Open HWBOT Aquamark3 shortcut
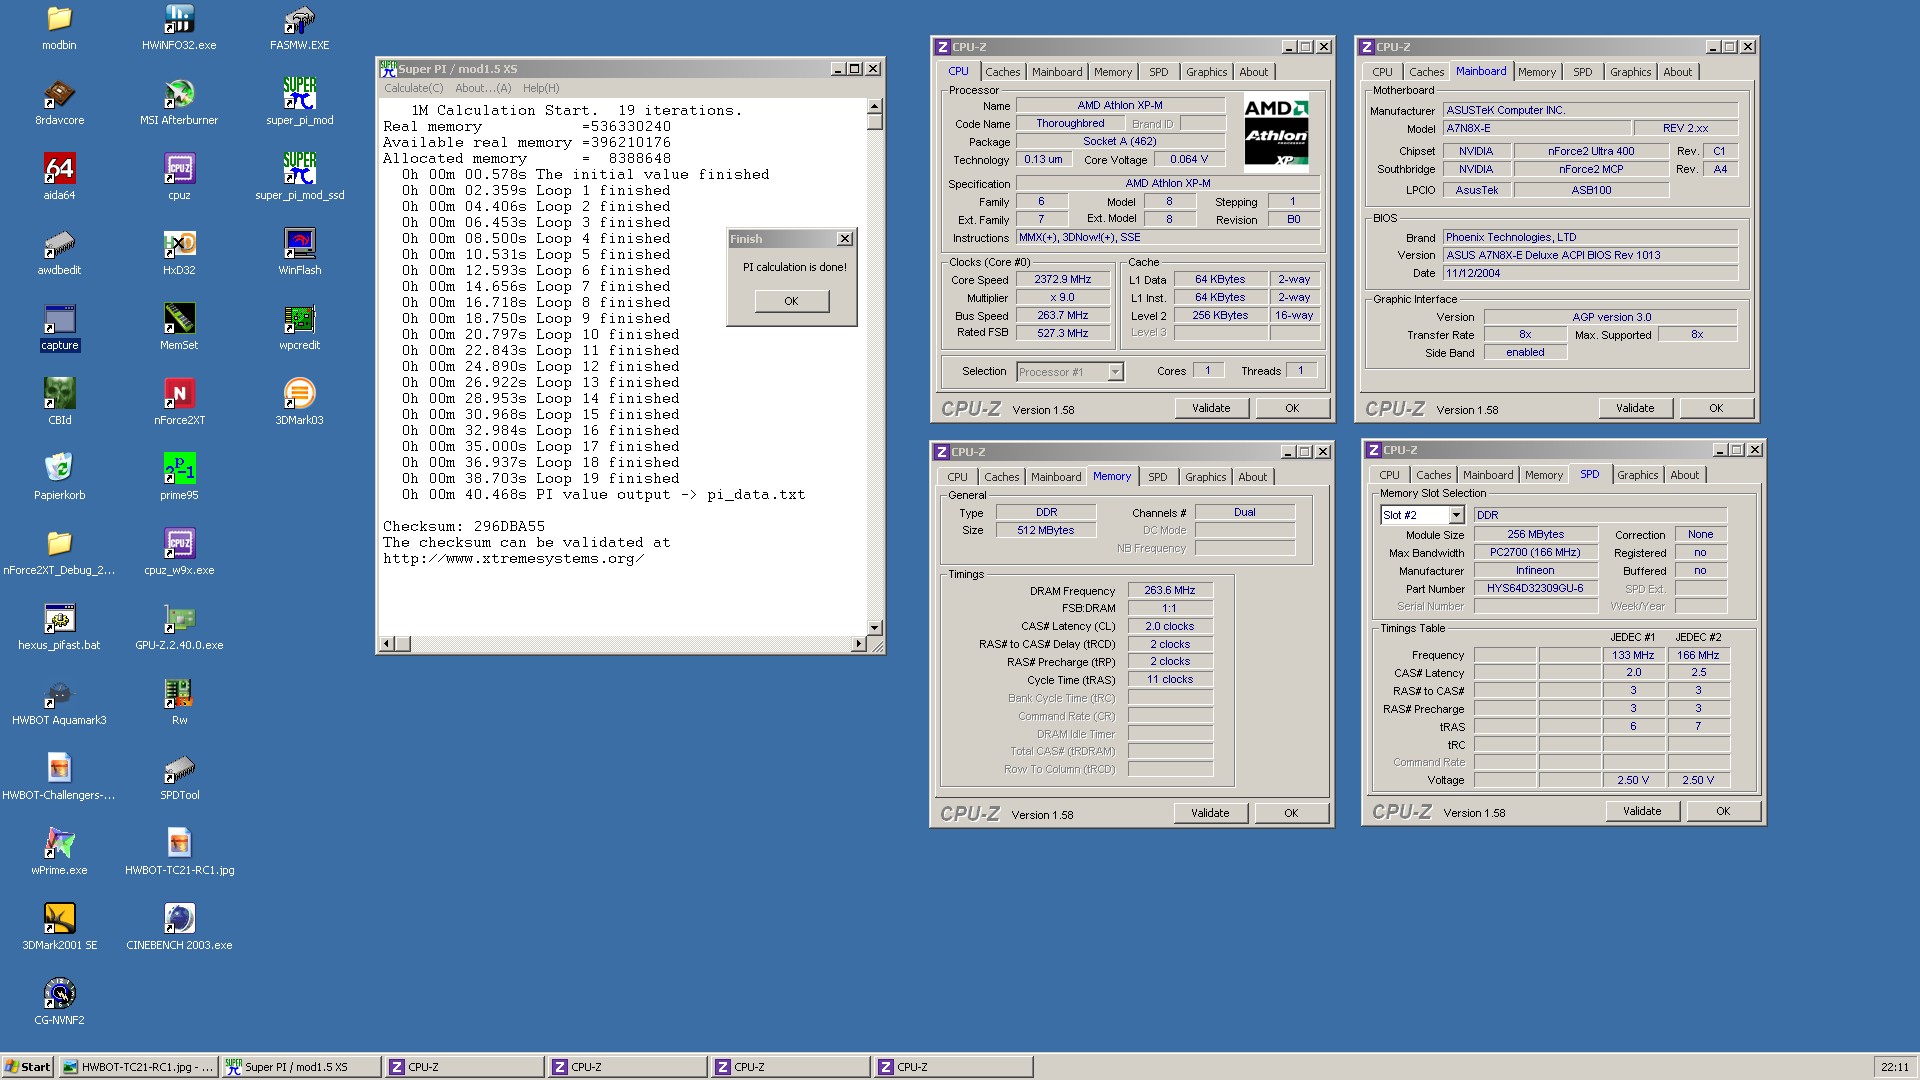The image size is (1920, 1080). 59,702
